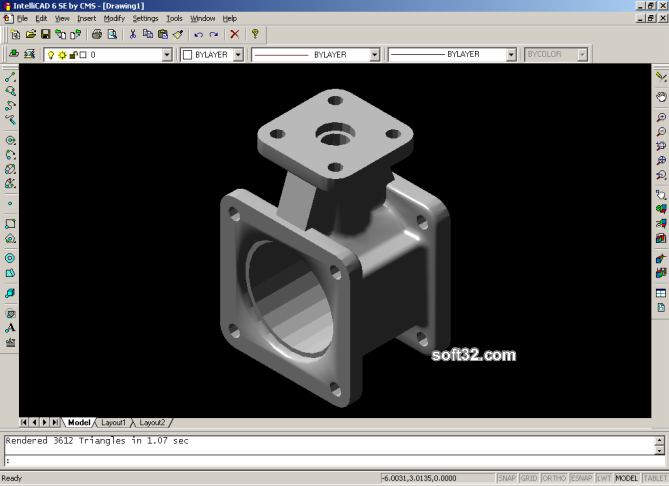
Task: Toggle LWT lineweight display in status bar
Action: (x=604, y=478)
